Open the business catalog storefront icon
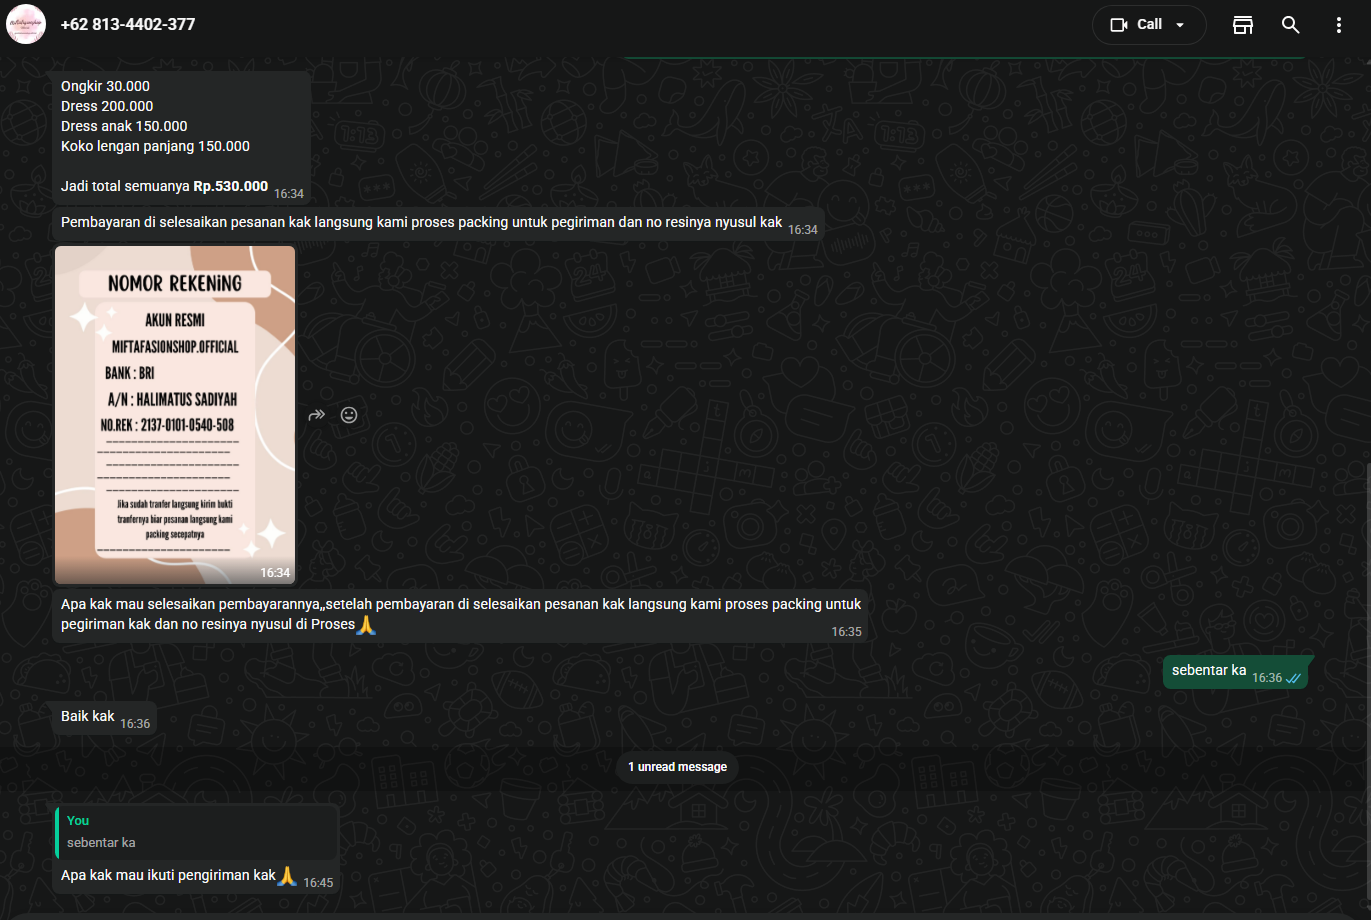This screenshot has width=1371, height=920. tap(1243, 25)
